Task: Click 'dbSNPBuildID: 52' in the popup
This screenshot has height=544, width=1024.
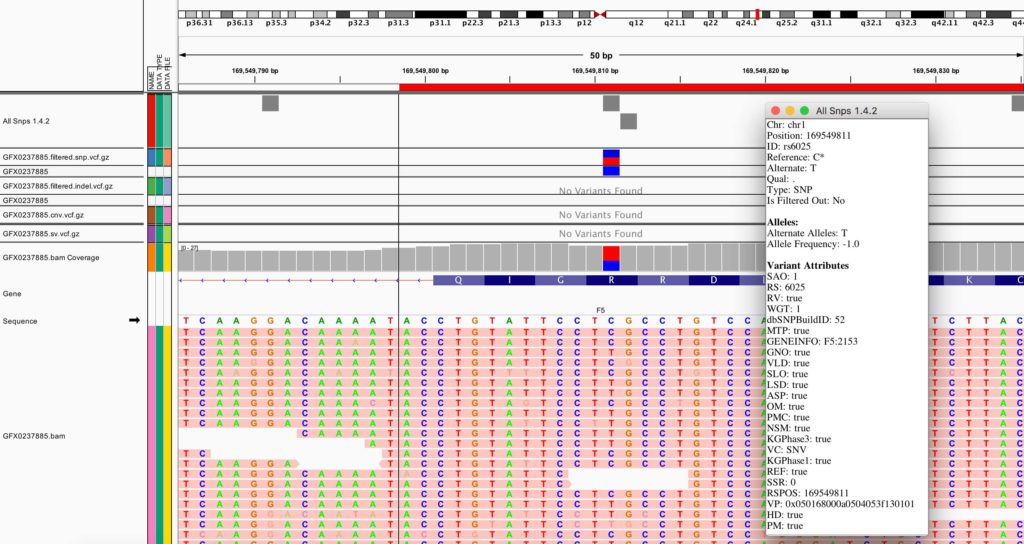Action: point(805,320)
